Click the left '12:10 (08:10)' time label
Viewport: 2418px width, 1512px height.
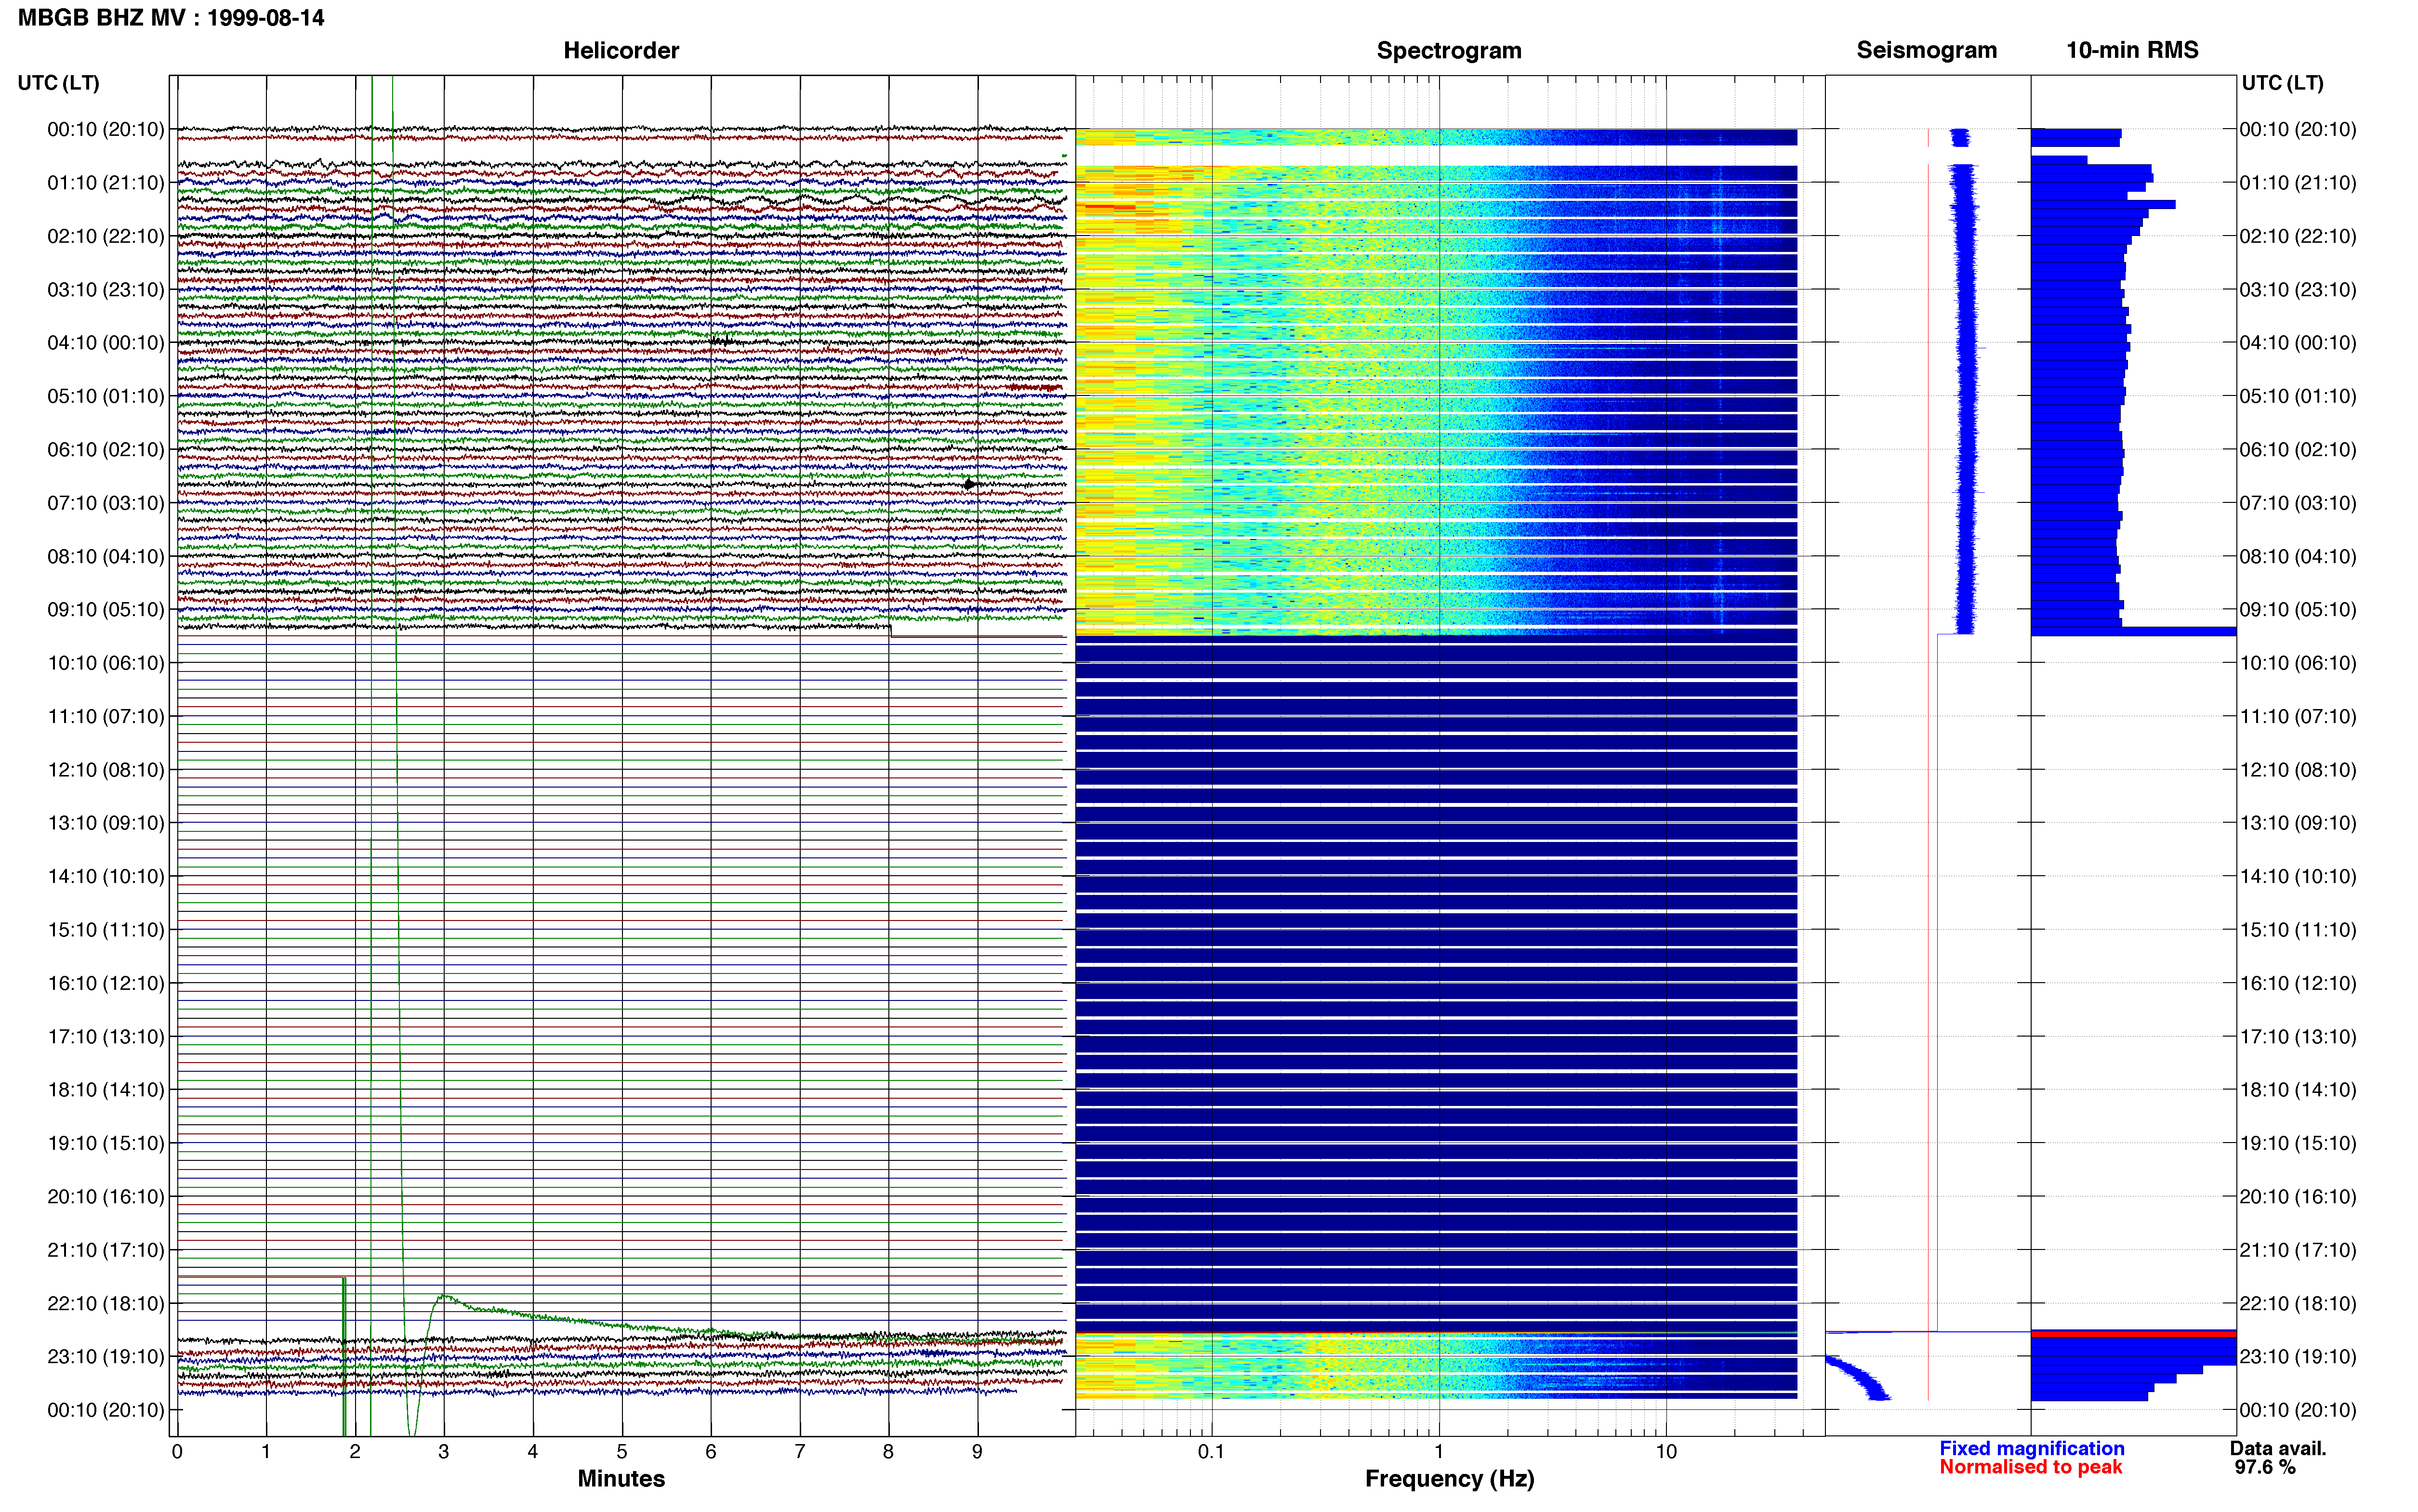pos(106,770)
